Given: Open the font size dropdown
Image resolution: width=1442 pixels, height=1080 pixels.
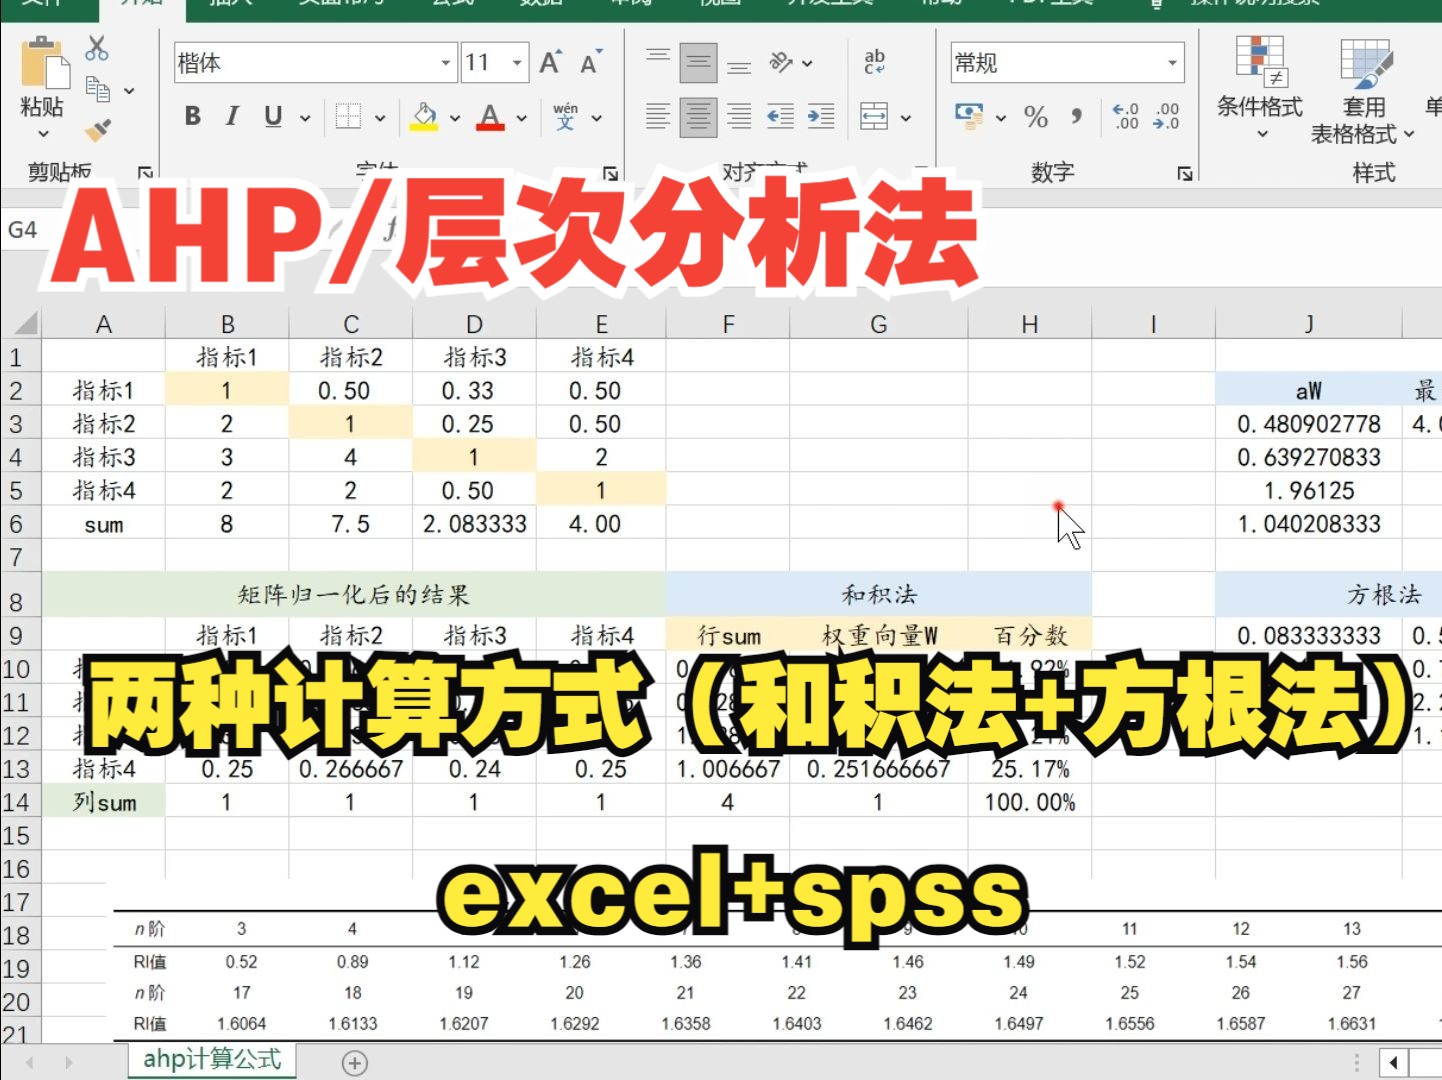Looking at the screenshot, I should 517,63.
